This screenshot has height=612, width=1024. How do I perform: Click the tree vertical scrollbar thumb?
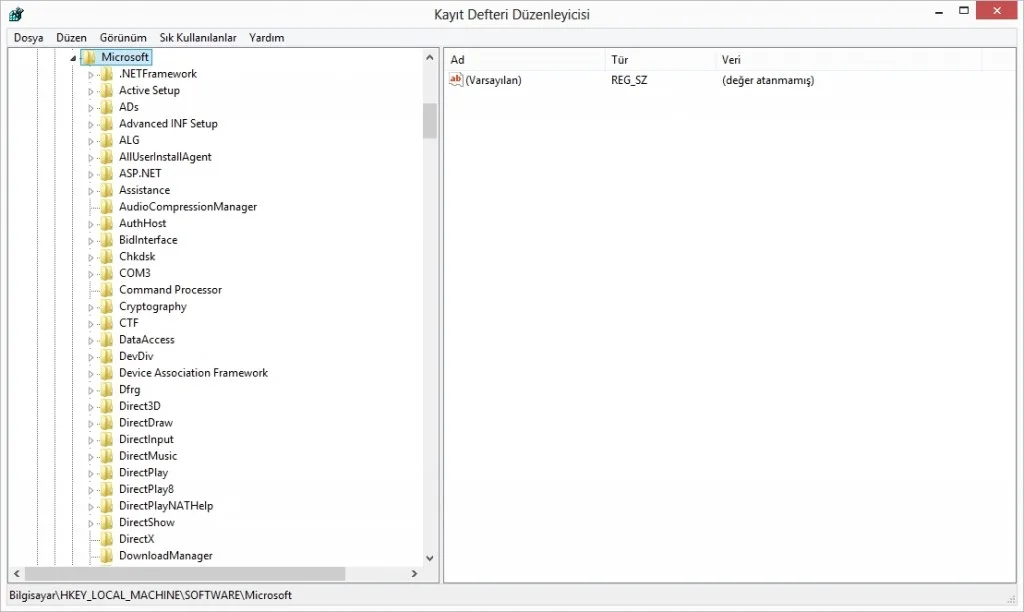(x=430, y=121)
